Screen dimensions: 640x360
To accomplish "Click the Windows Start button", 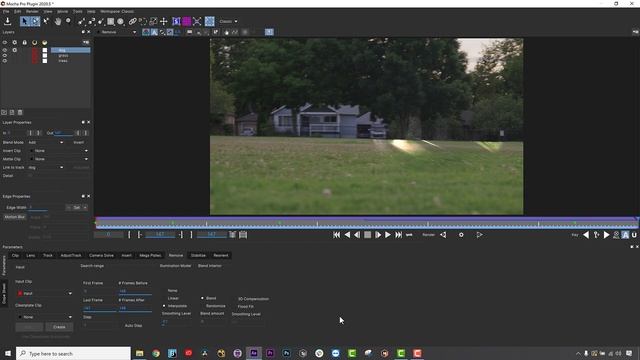I will [8, 353].
